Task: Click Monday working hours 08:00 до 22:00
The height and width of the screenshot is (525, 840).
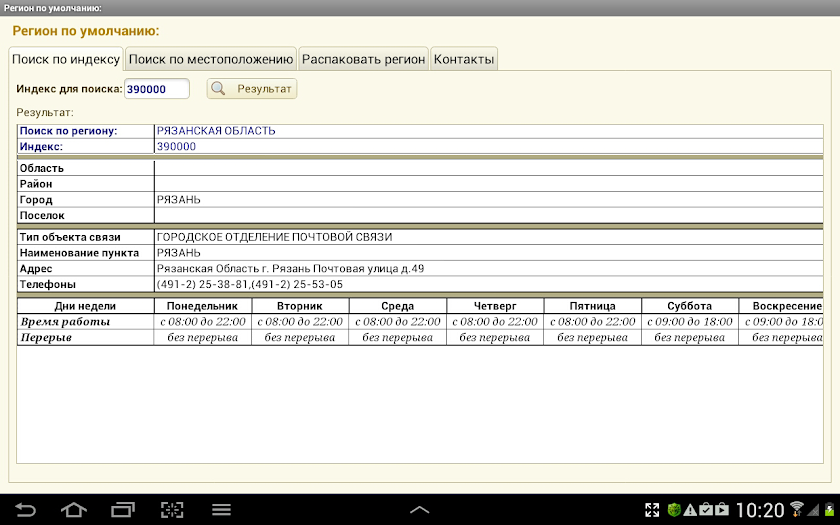Action: tap(202, 322)
